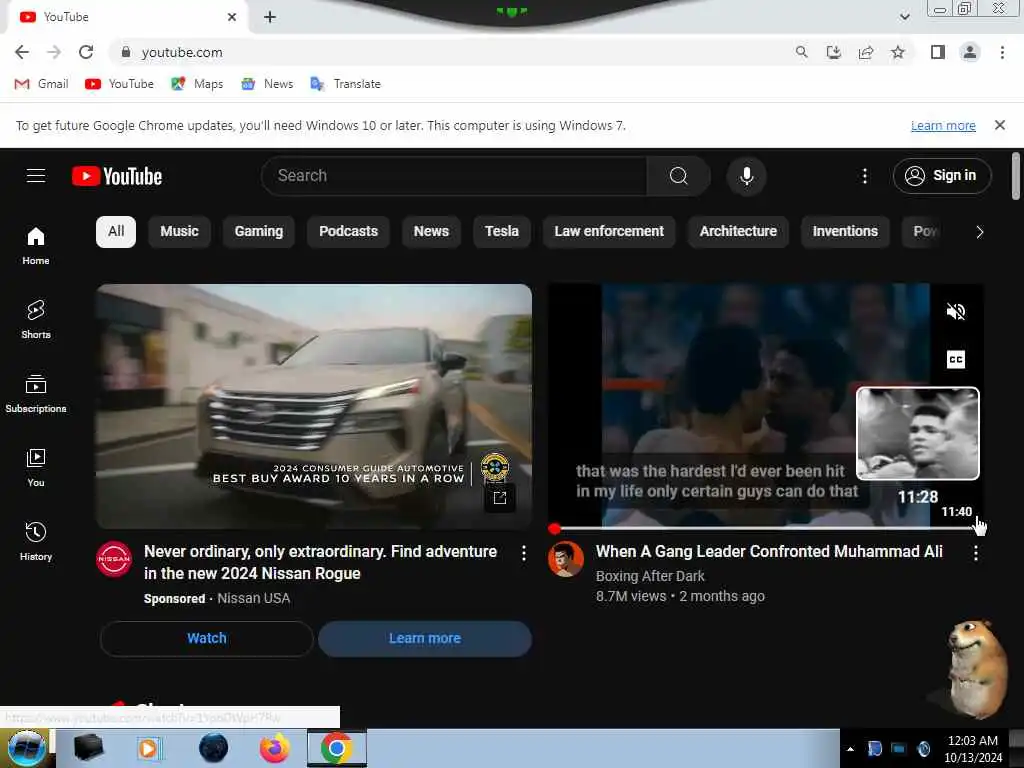1024x768 pixels.
Task: Expand tab search dropdown arrow
Action: [904, 17]
